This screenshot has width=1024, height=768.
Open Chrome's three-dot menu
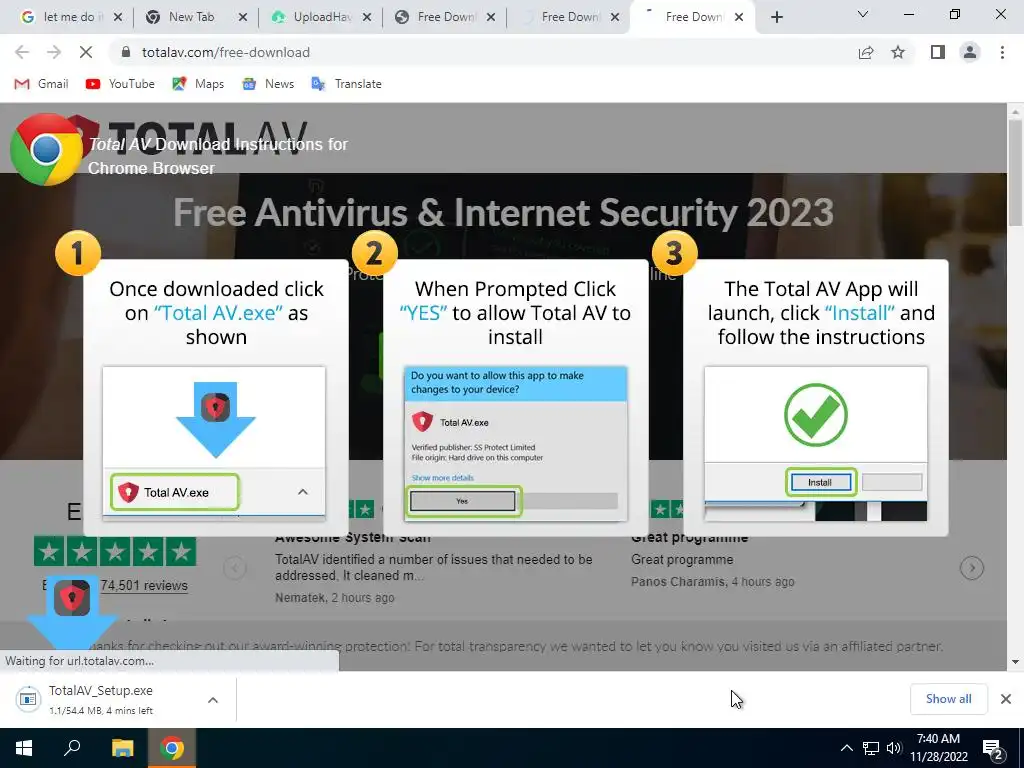[x=1002, y=52]
